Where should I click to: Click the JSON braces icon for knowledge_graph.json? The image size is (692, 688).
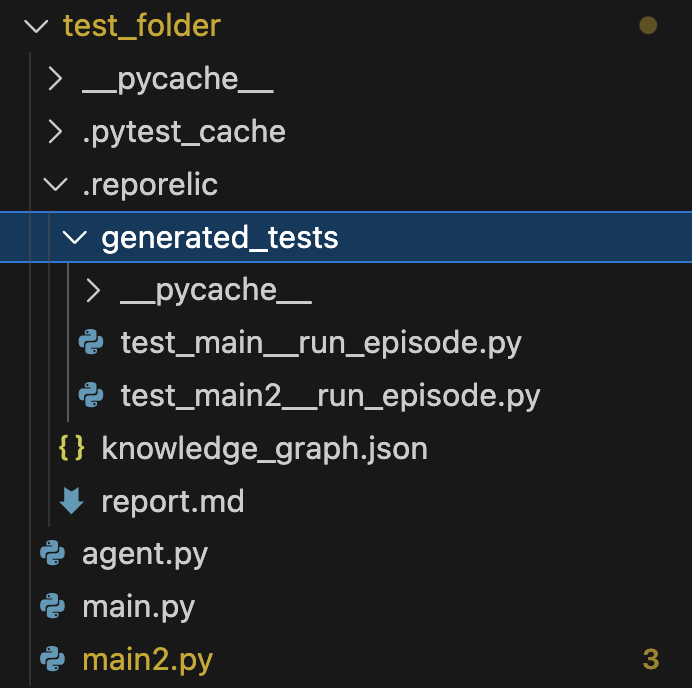71,448
